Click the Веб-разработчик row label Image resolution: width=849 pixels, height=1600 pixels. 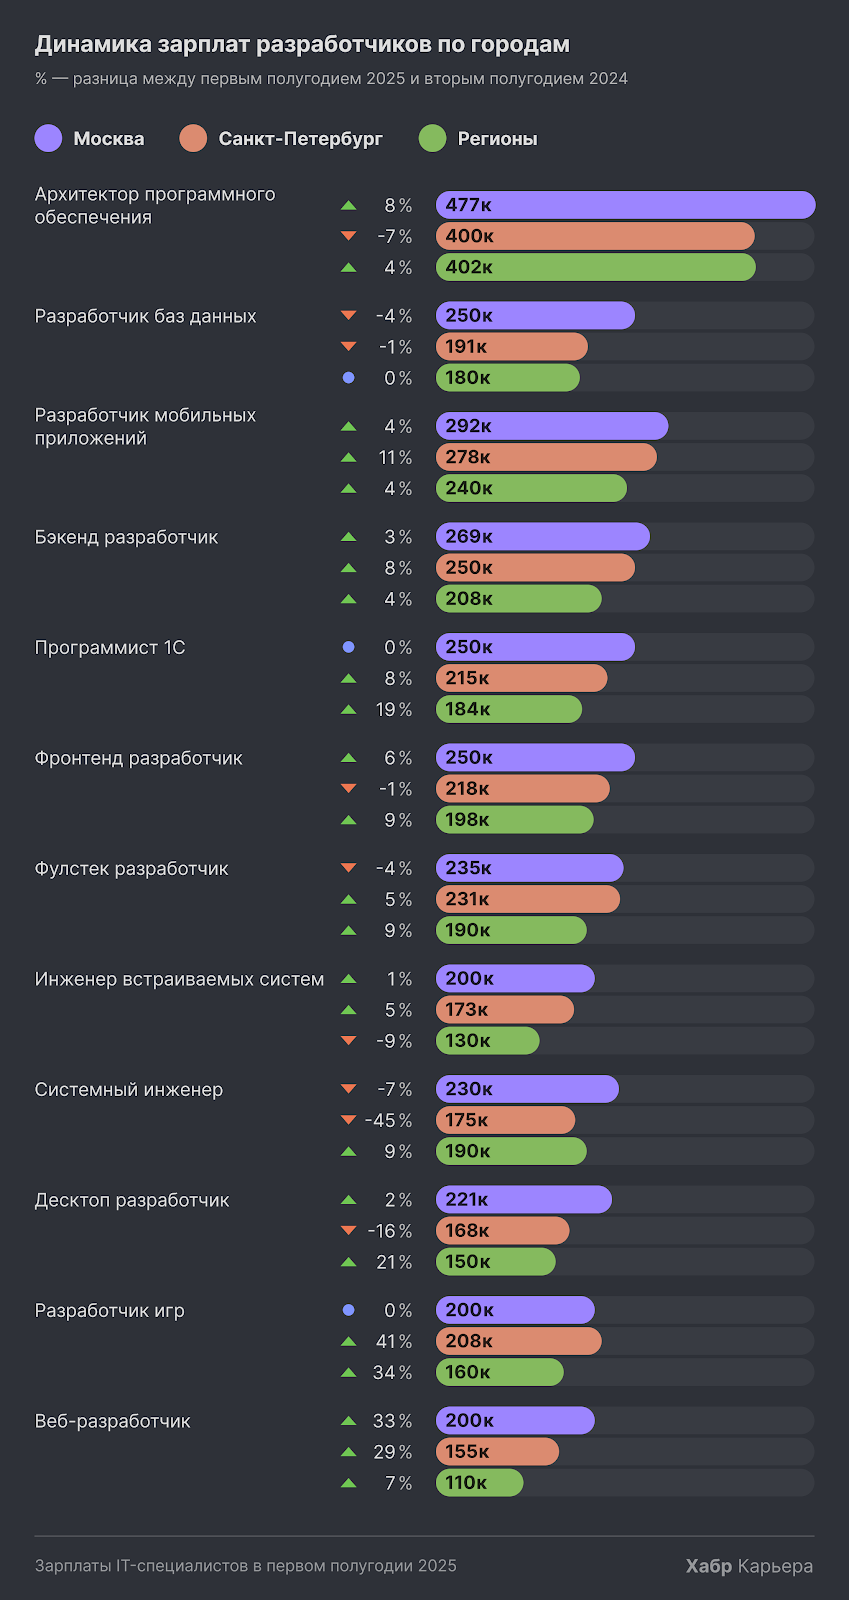pyautogui.click(x=113, y=1421)
